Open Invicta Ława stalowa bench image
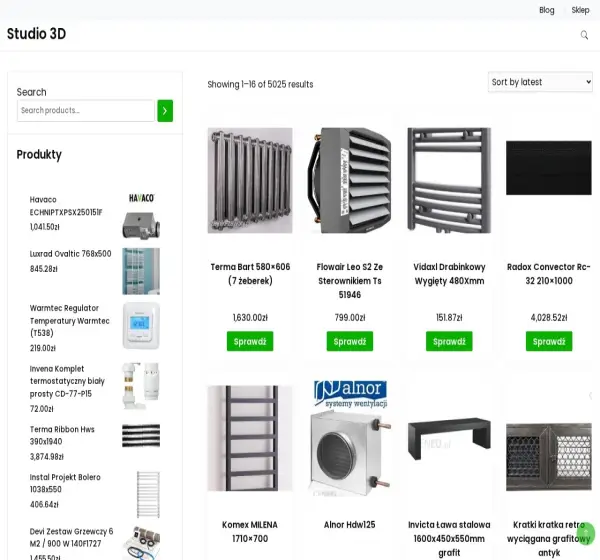The height and width of the screenshot is (560, 600). [x=449, y=439]
